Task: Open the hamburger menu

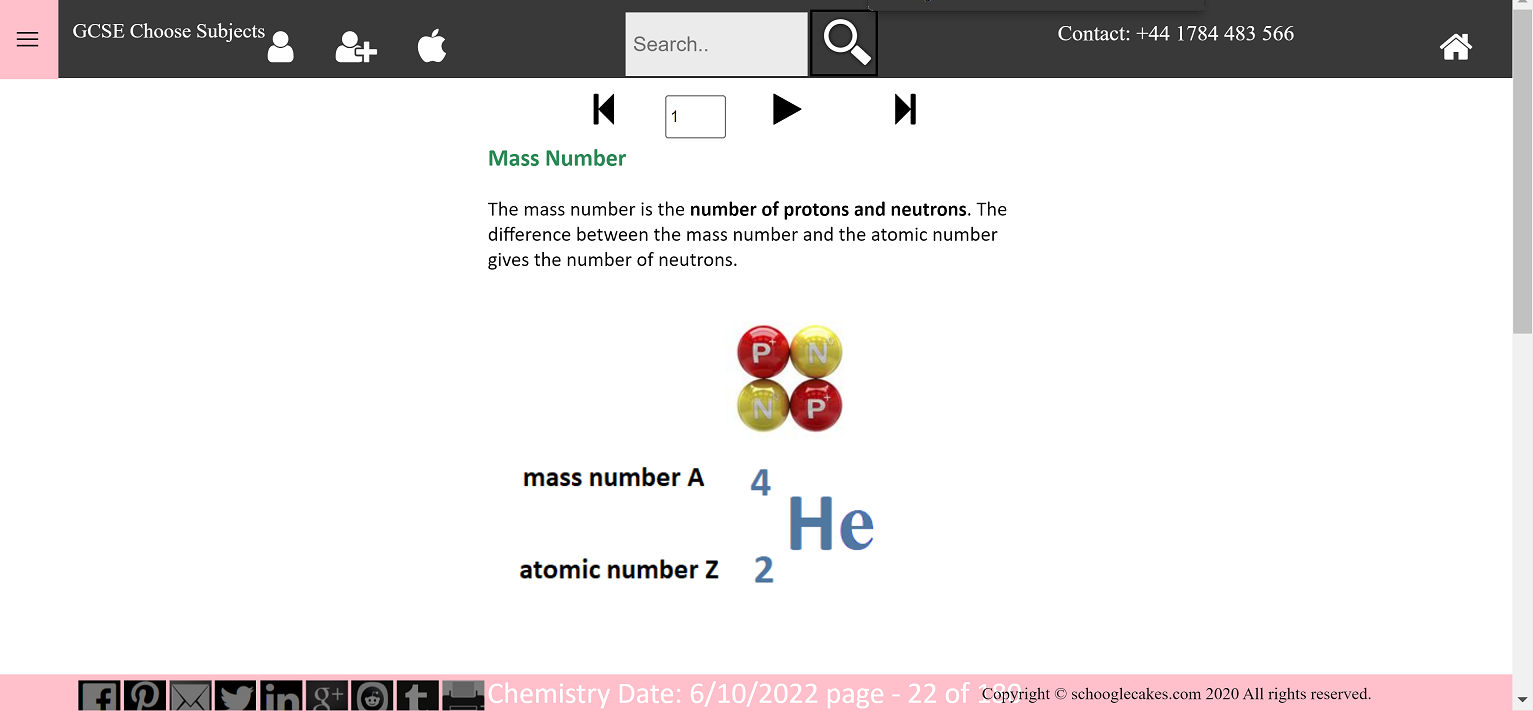Action: point(27,39)
